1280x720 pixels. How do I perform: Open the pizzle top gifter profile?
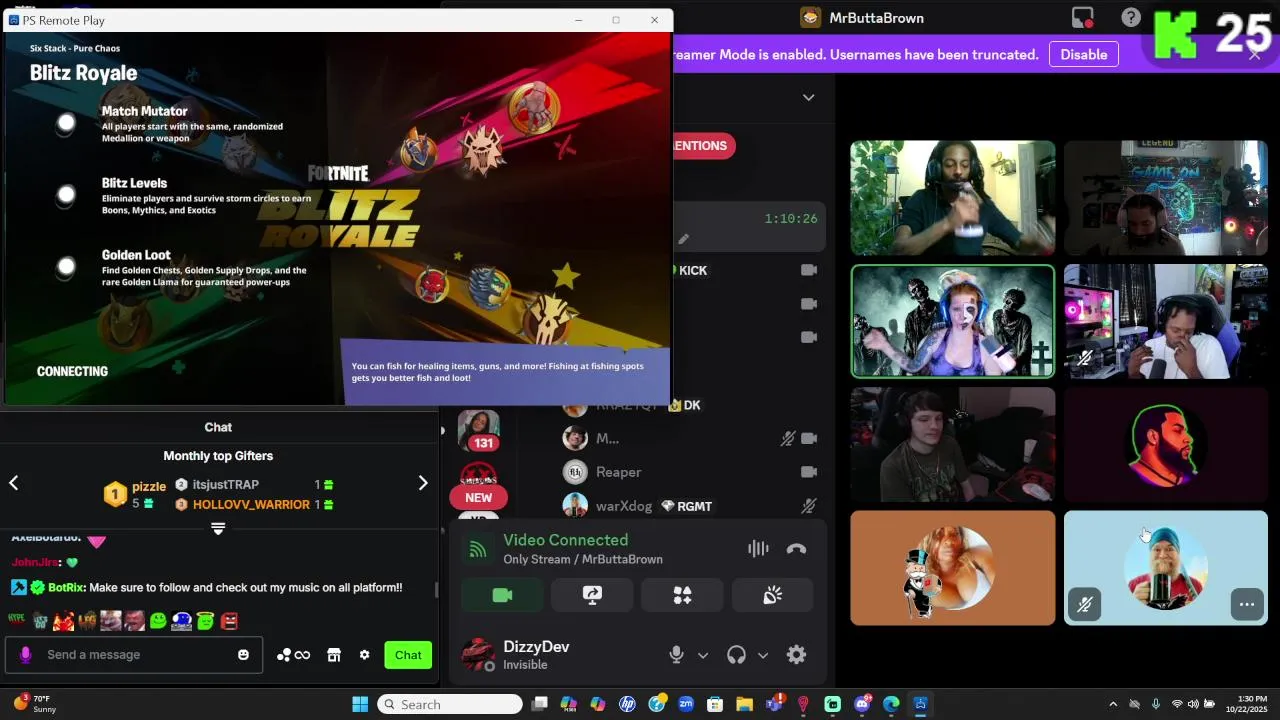[149, 486]
